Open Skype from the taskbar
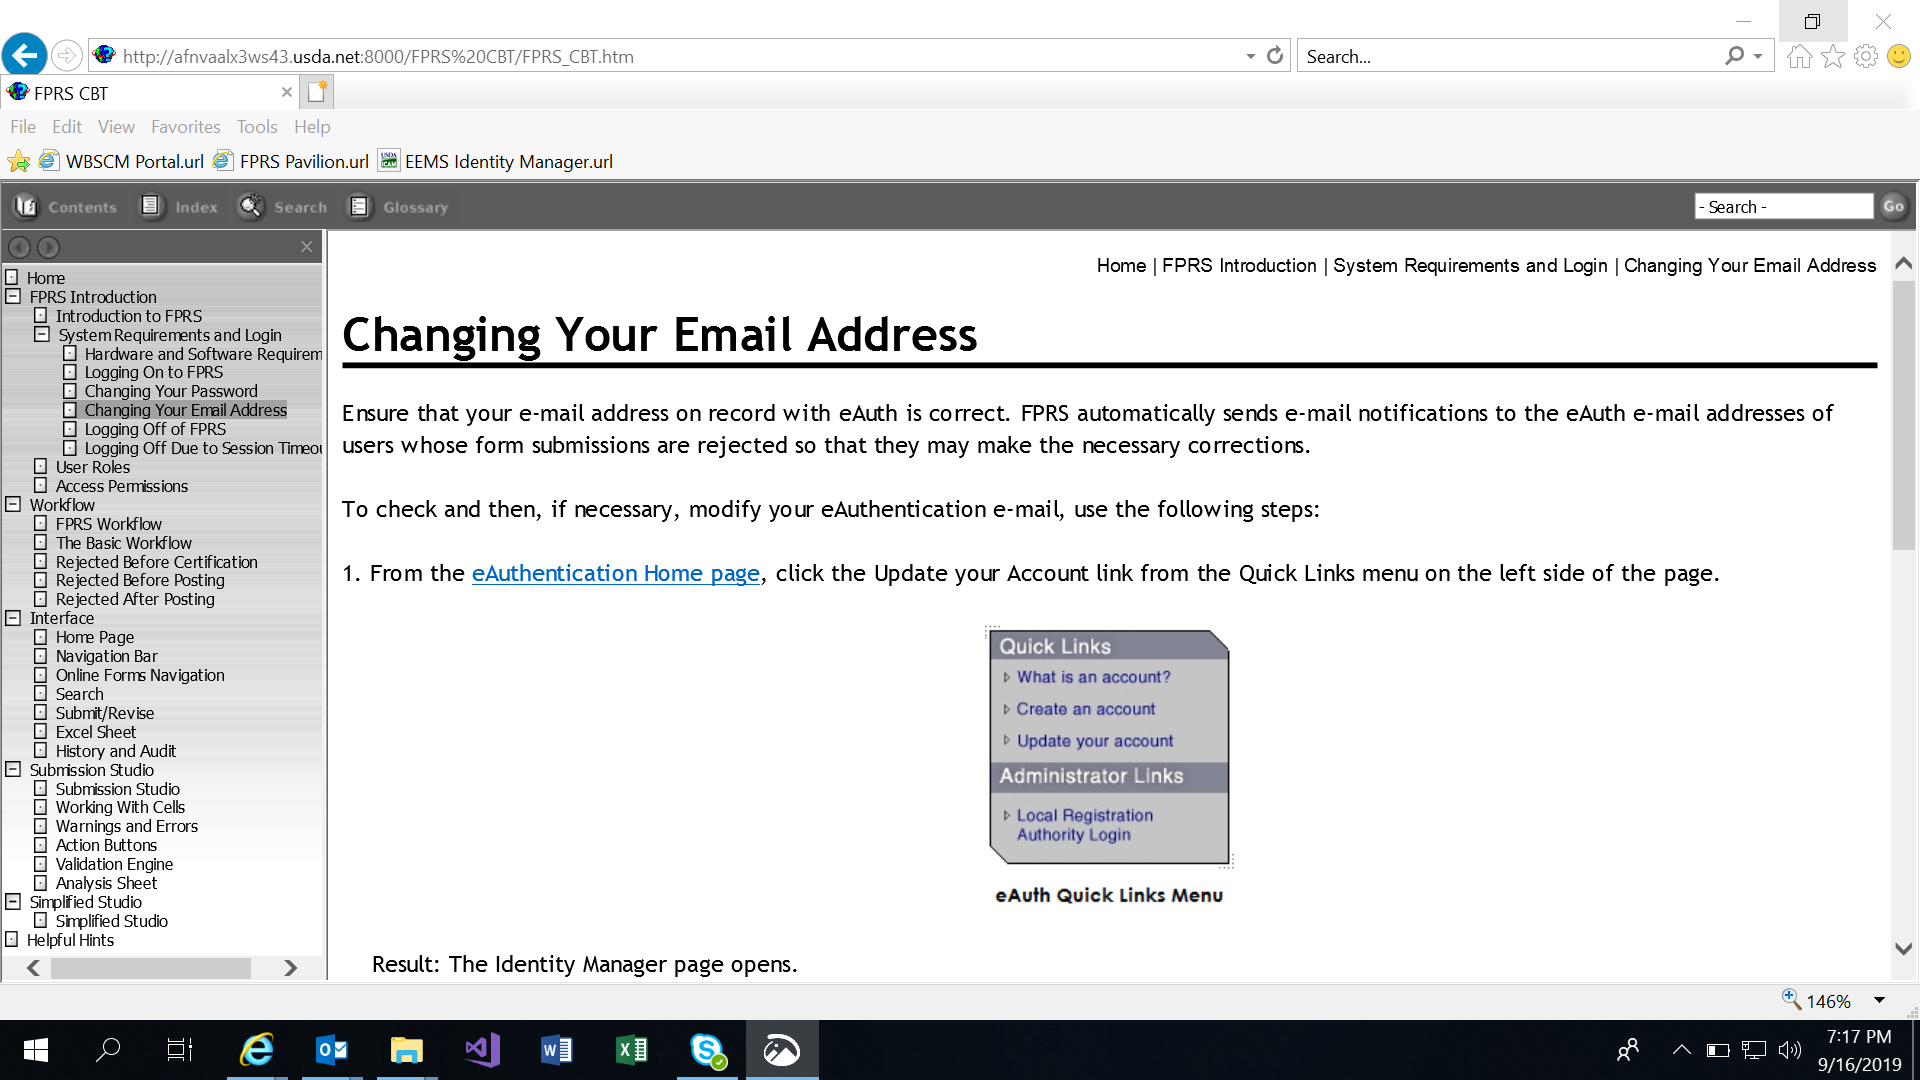 [707, 1050]
